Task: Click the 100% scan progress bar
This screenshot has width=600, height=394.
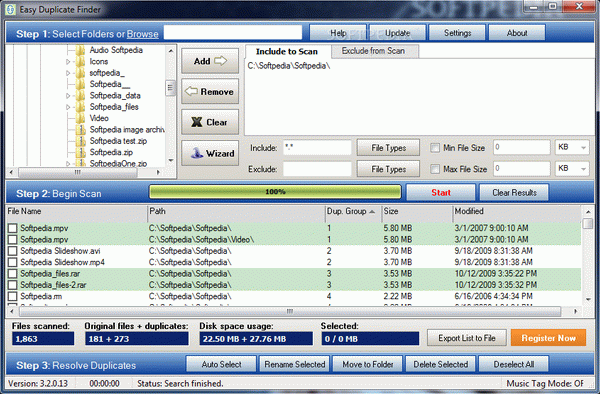Action: (x=275, y=192)
